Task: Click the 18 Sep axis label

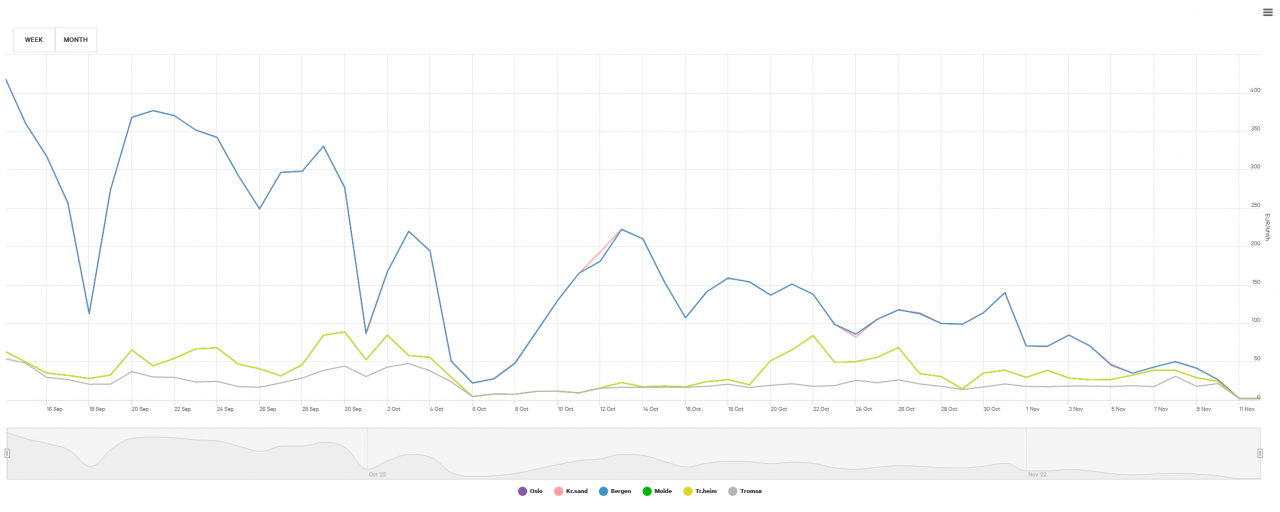Action: pyautogui.click(x=97, y=409)
